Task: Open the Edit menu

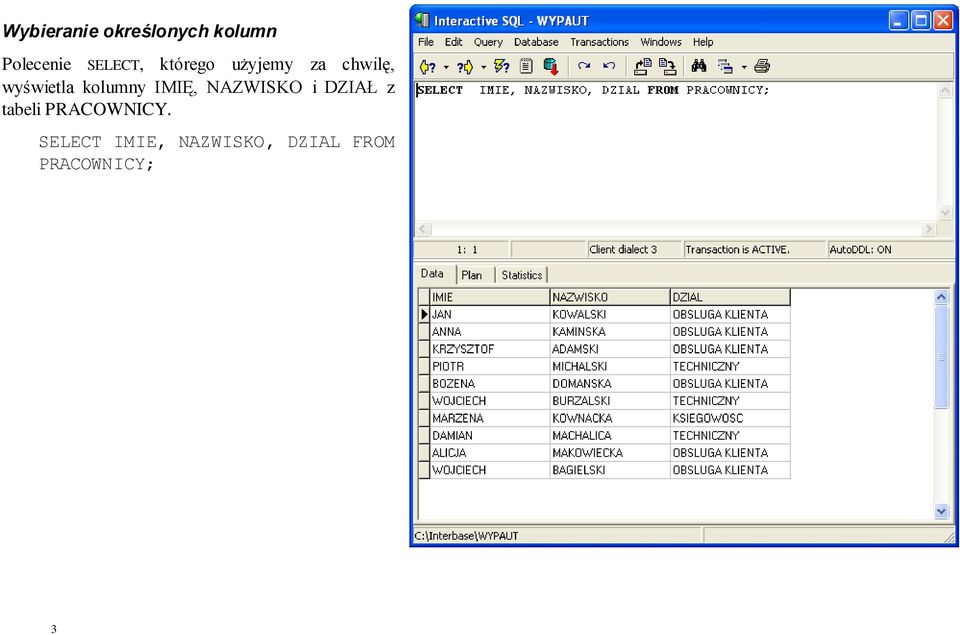Action: [453, 42]
